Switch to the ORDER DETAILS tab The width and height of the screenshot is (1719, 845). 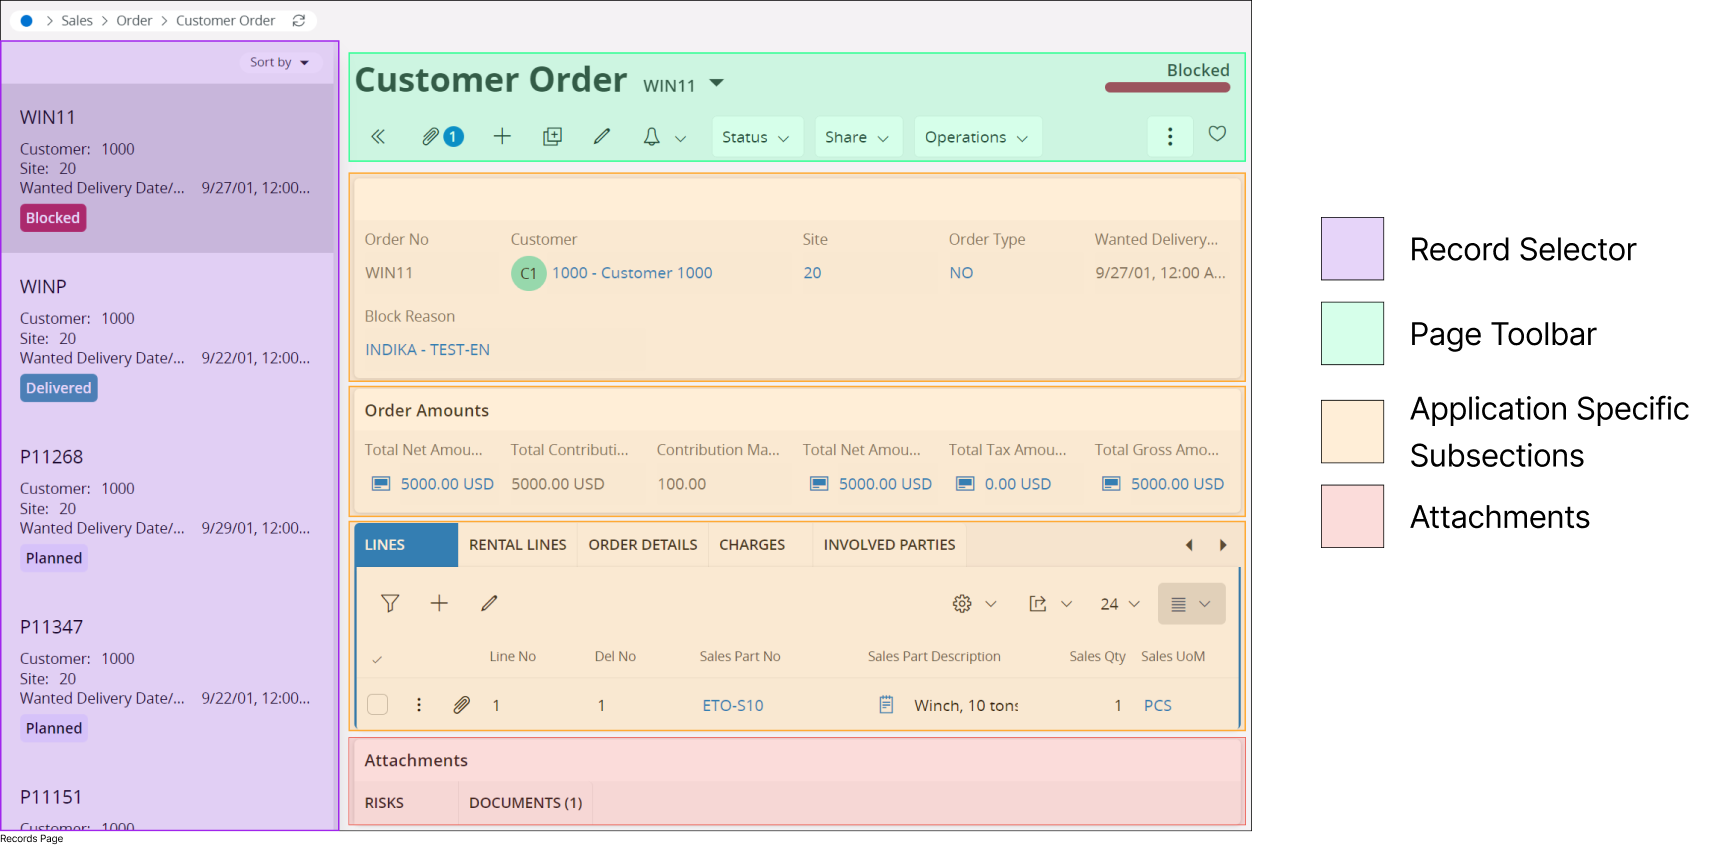(643, 545)
